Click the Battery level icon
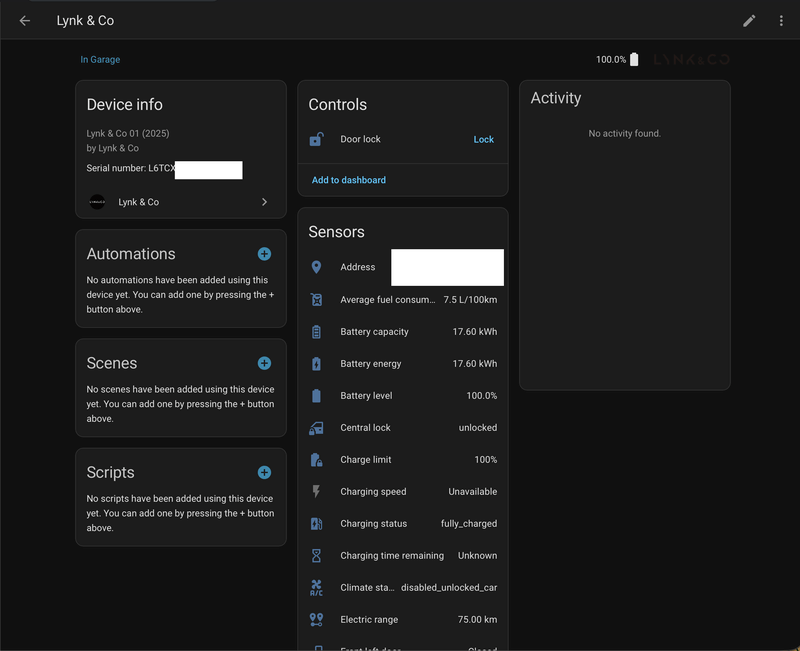Image resolution: width=800 pixels, height=651 pixels. [316, 395]
